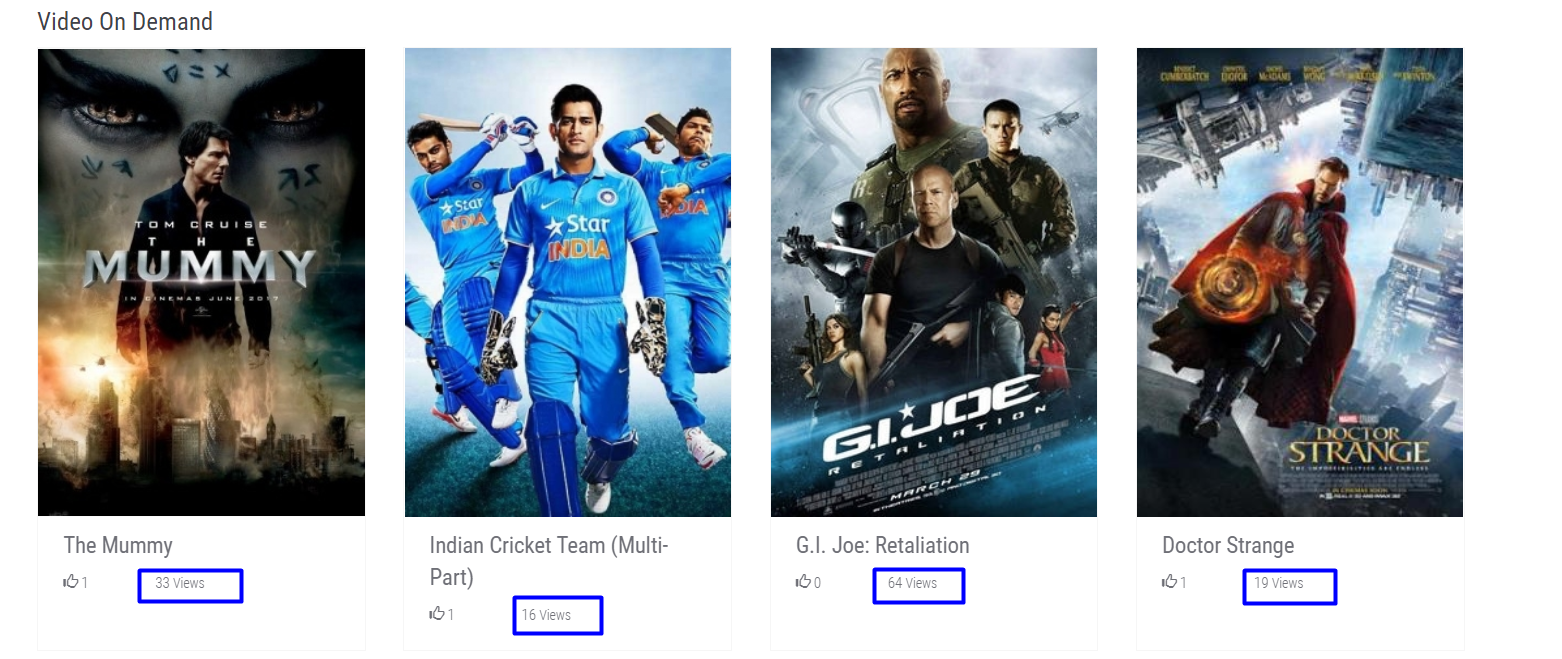Open the Doctor Strange poster image
This screenshot has width=1562, height=659.
[x=1299, y=282]
